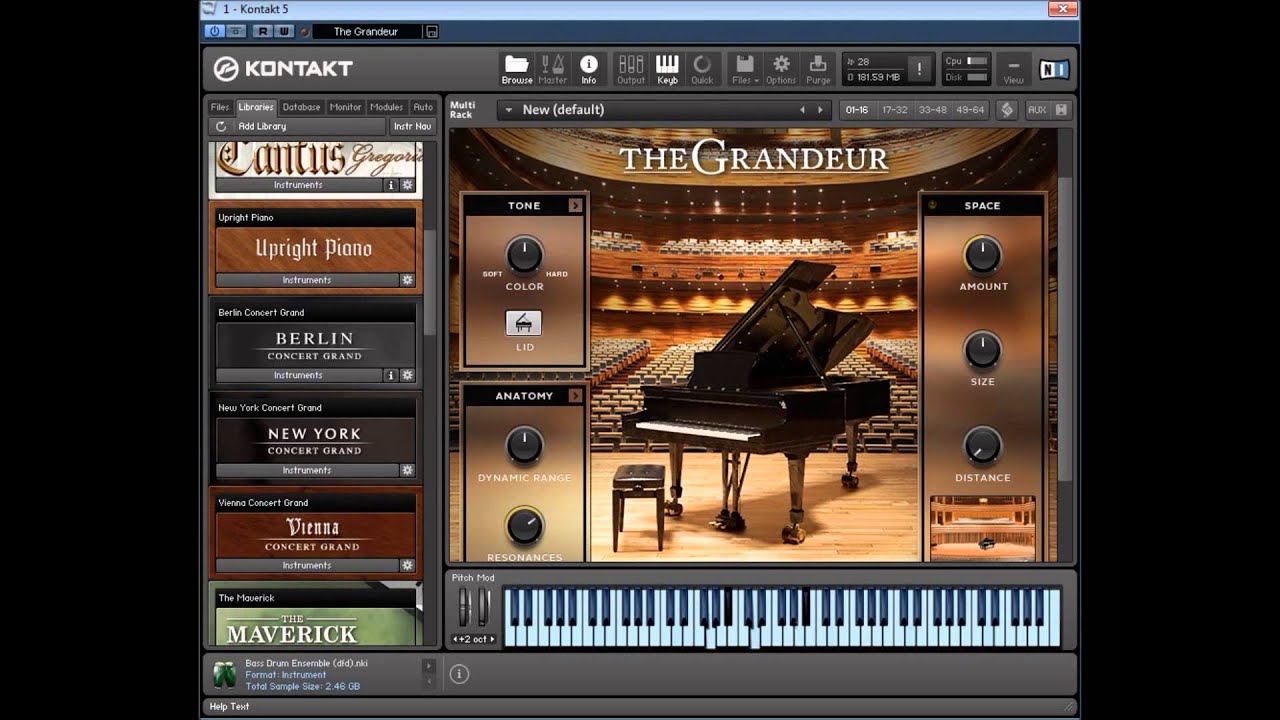Toggle the Space section power light

tap(933, 205)
